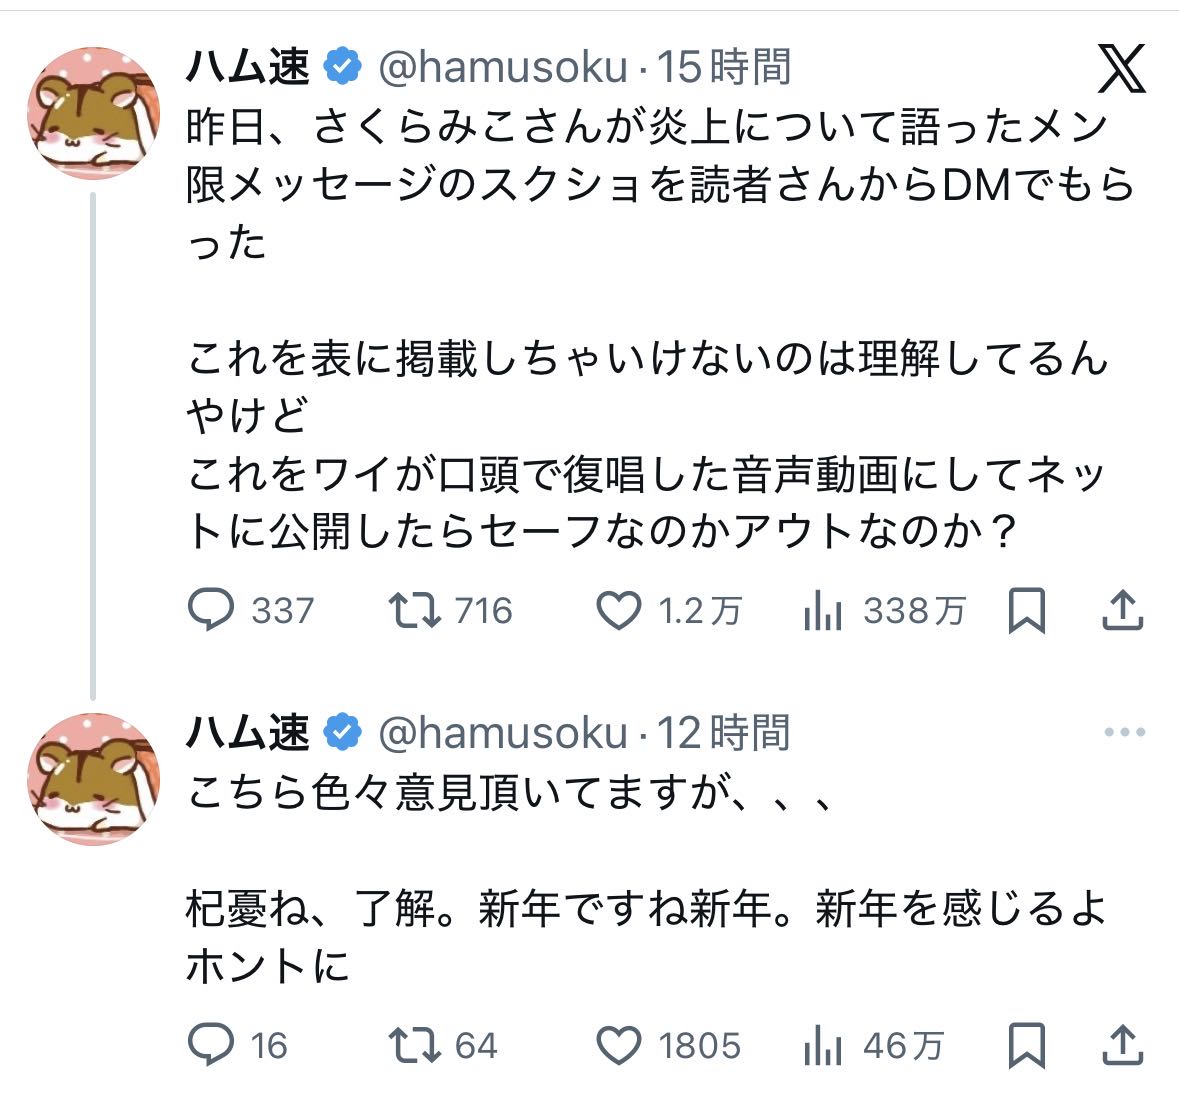Reply to the first tweet with 337 replies
This screenshot has width=1179, height=1095.
click(212, 611)
